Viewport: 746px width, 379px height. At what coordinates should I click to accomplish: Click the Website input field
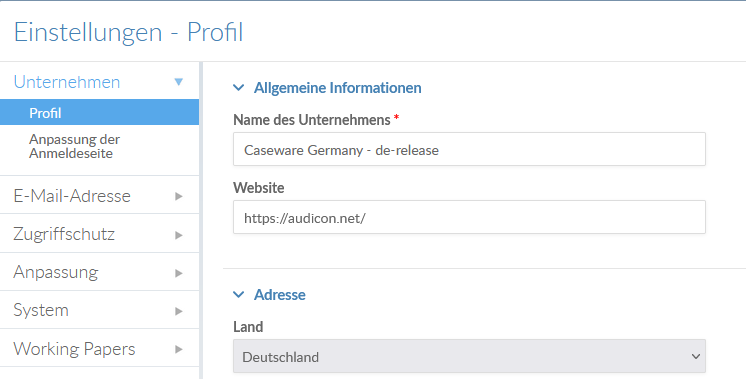(x=469, y=217)
